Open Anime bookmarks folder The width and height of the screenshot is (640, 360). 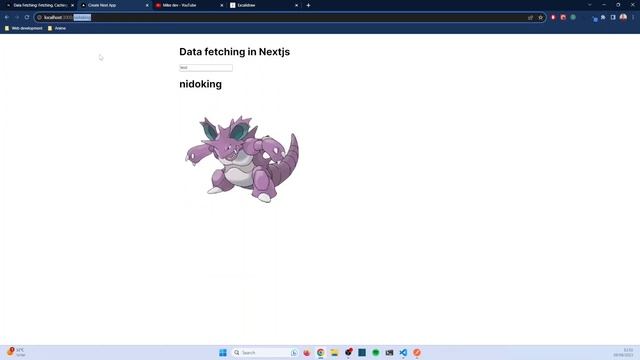(57, 28)
